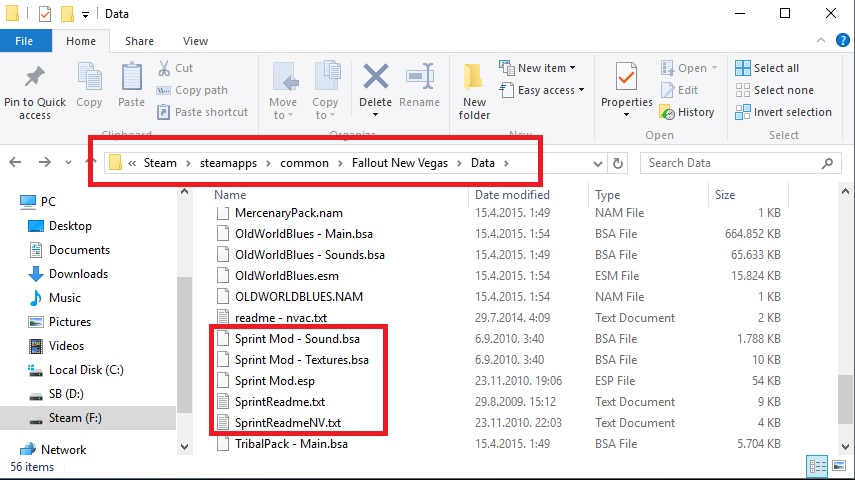The height and width of the screenshot is (480, 855).
Task: Switch to Details view icon
Action: click(x=817, y=466)
